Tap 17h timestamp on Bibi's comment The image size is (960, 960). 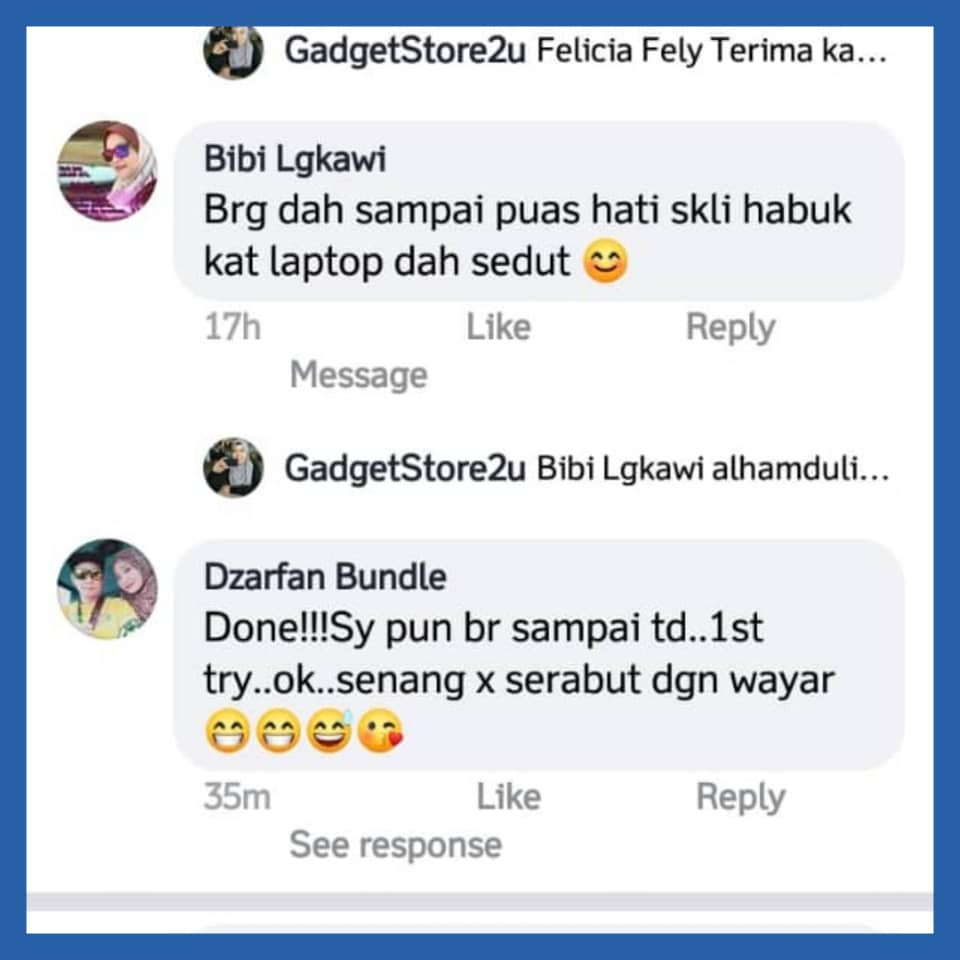coord(233,327)
